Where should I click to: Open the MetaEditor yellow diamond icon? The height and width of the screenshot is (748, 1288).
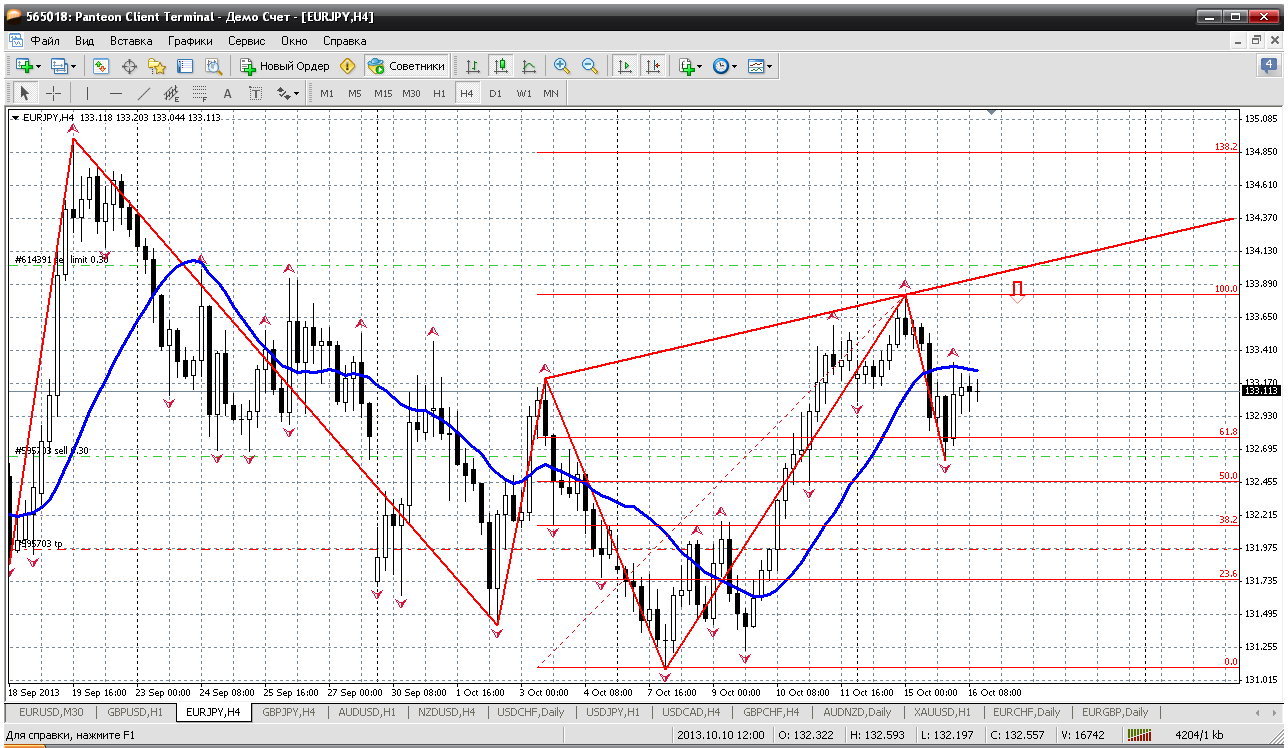tap(347, 66)
